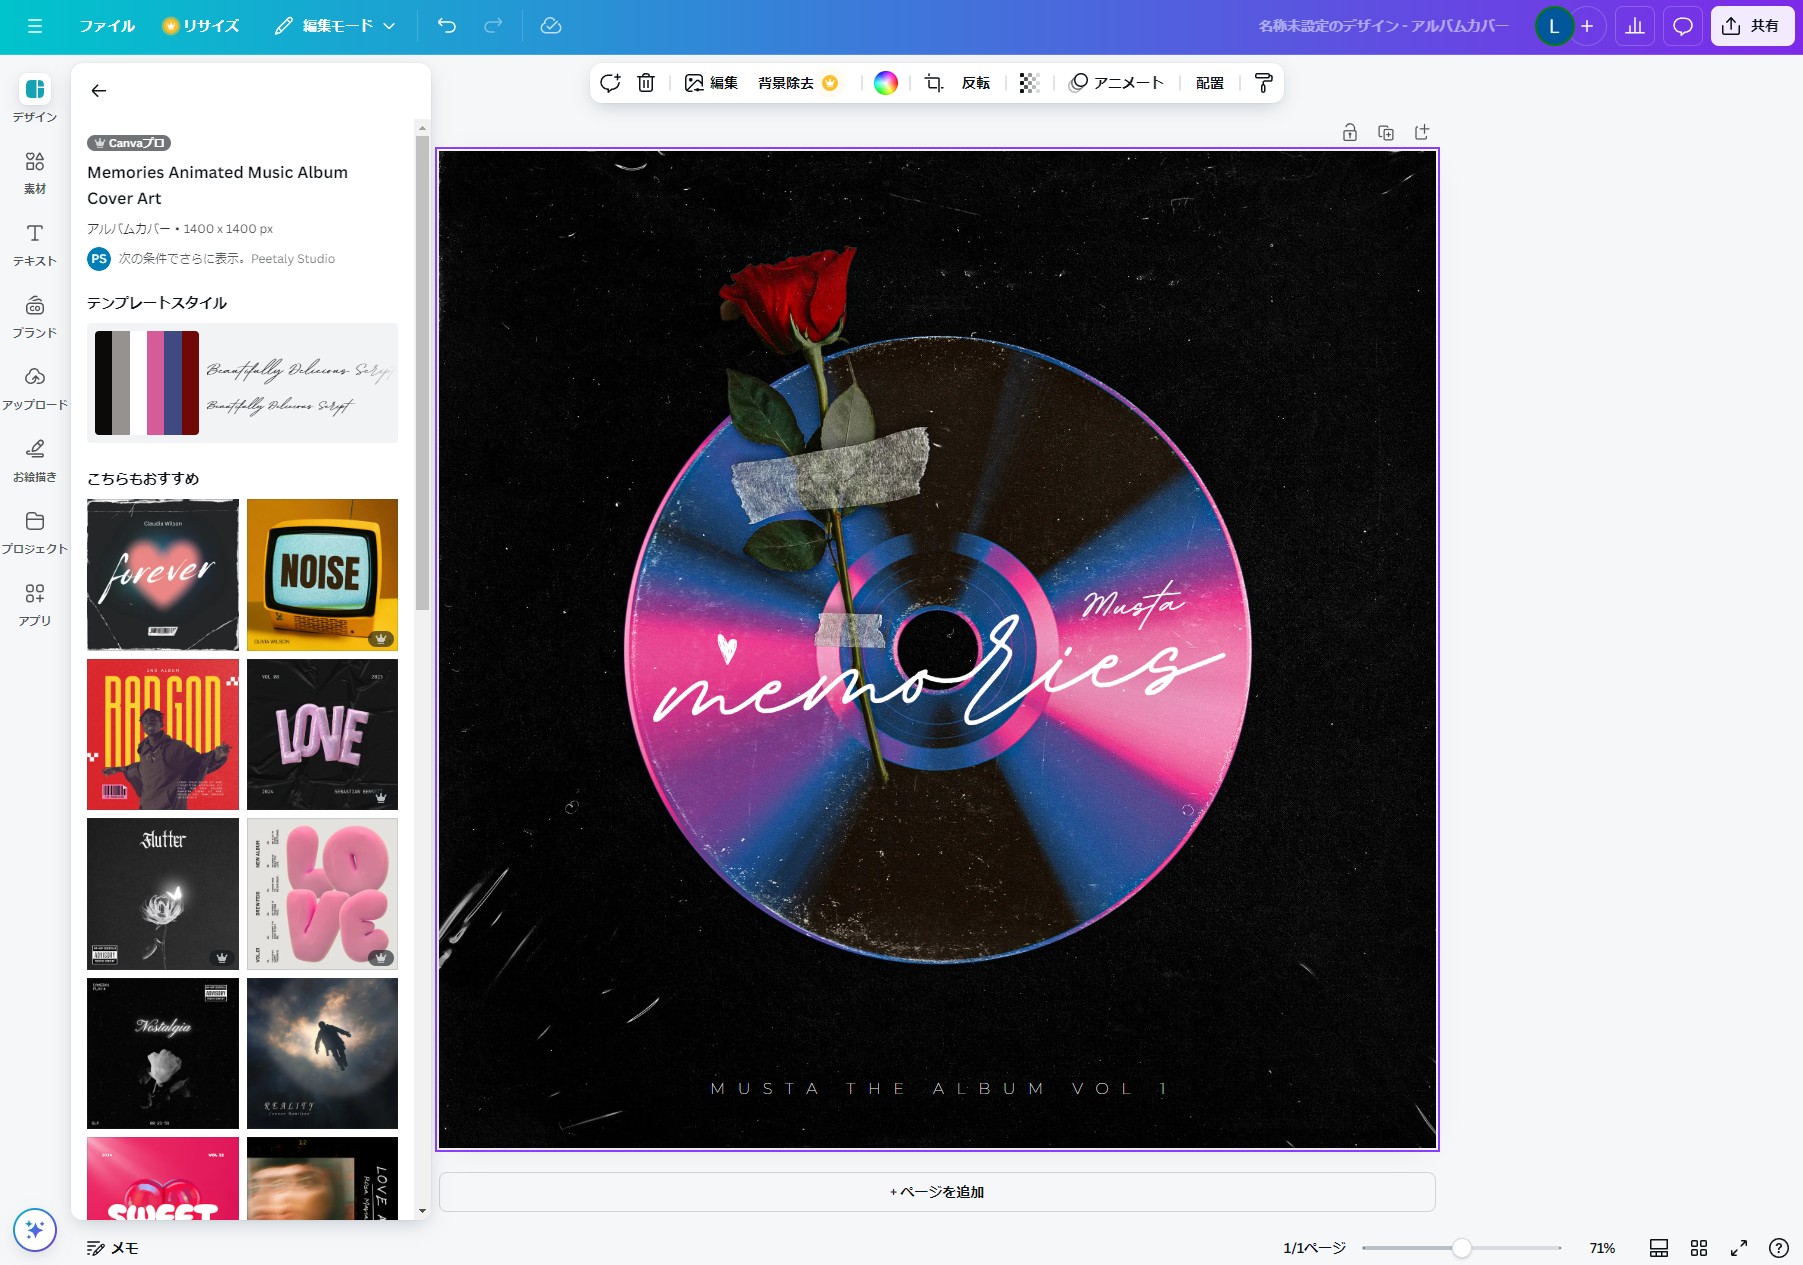Click the 背景除去 background remover

[x=798, y=83]
